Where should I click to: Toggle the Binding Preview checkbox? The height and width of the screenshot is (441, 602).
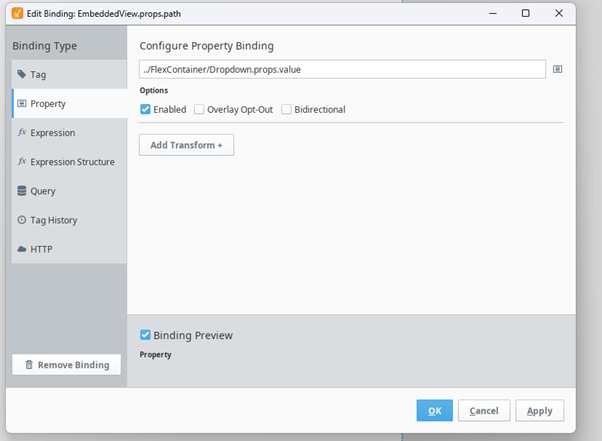(145, 335)
